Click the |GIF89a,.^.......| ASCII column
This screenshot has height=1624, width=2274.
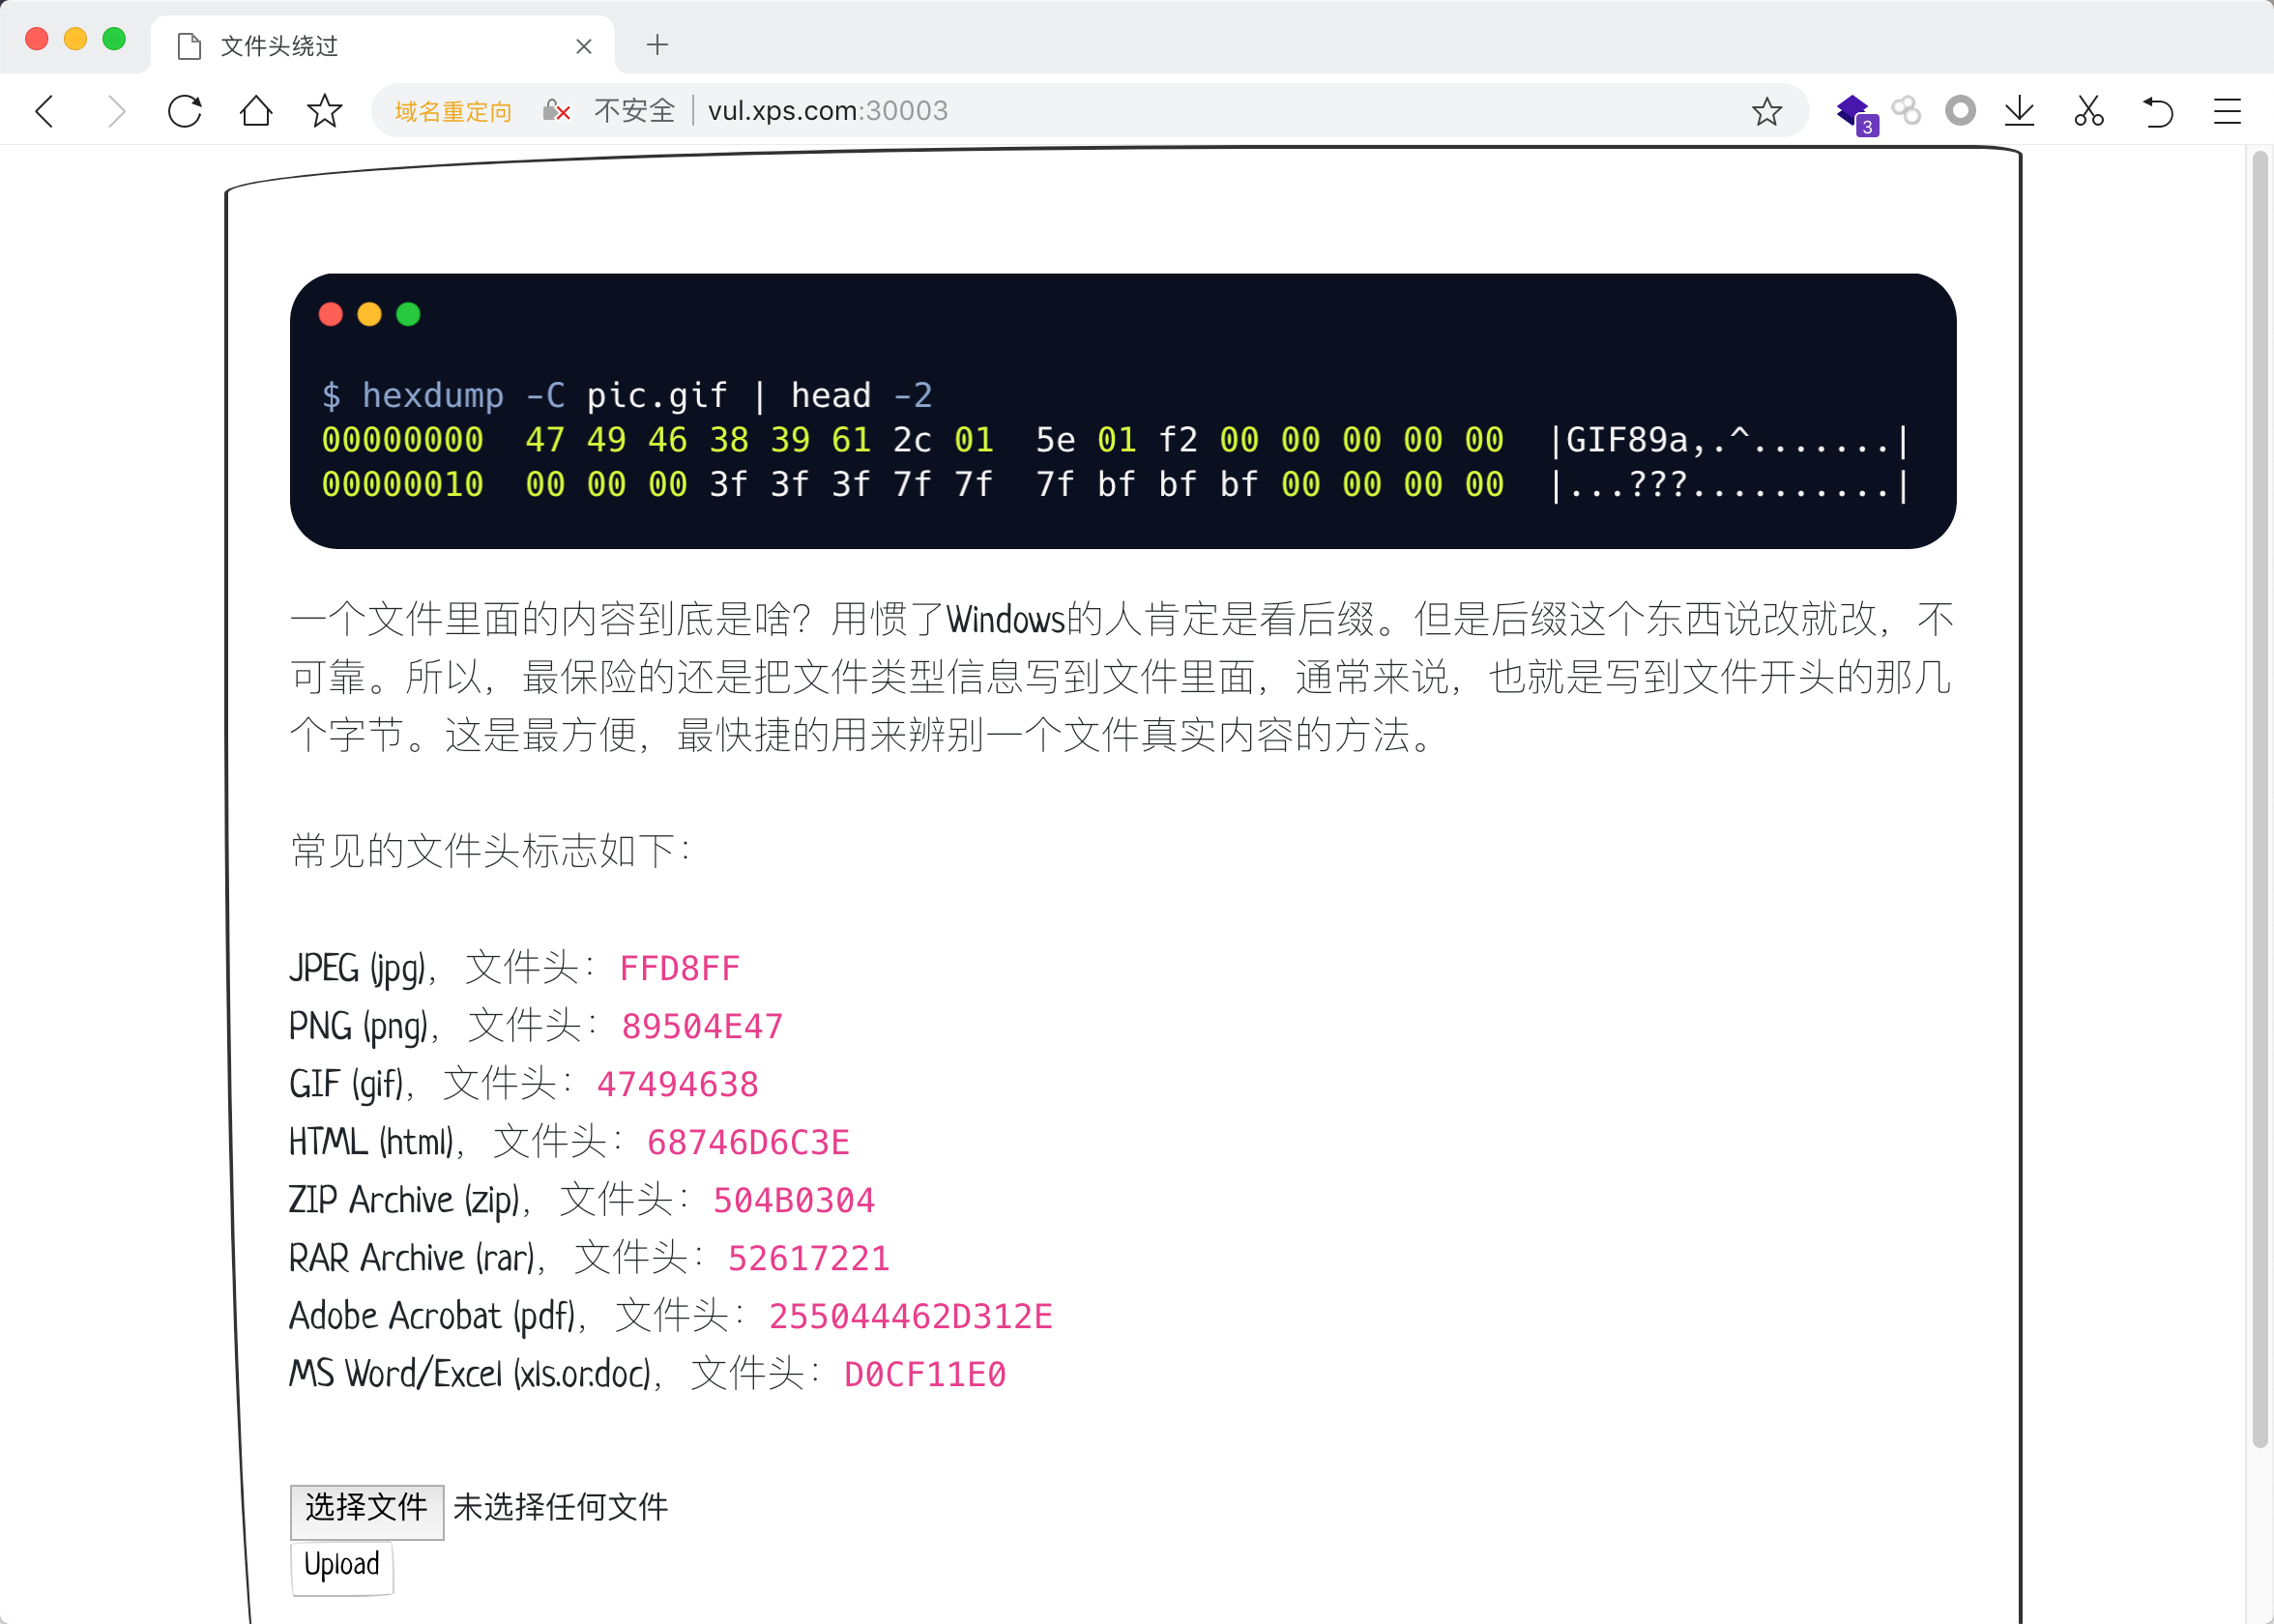1729,440
